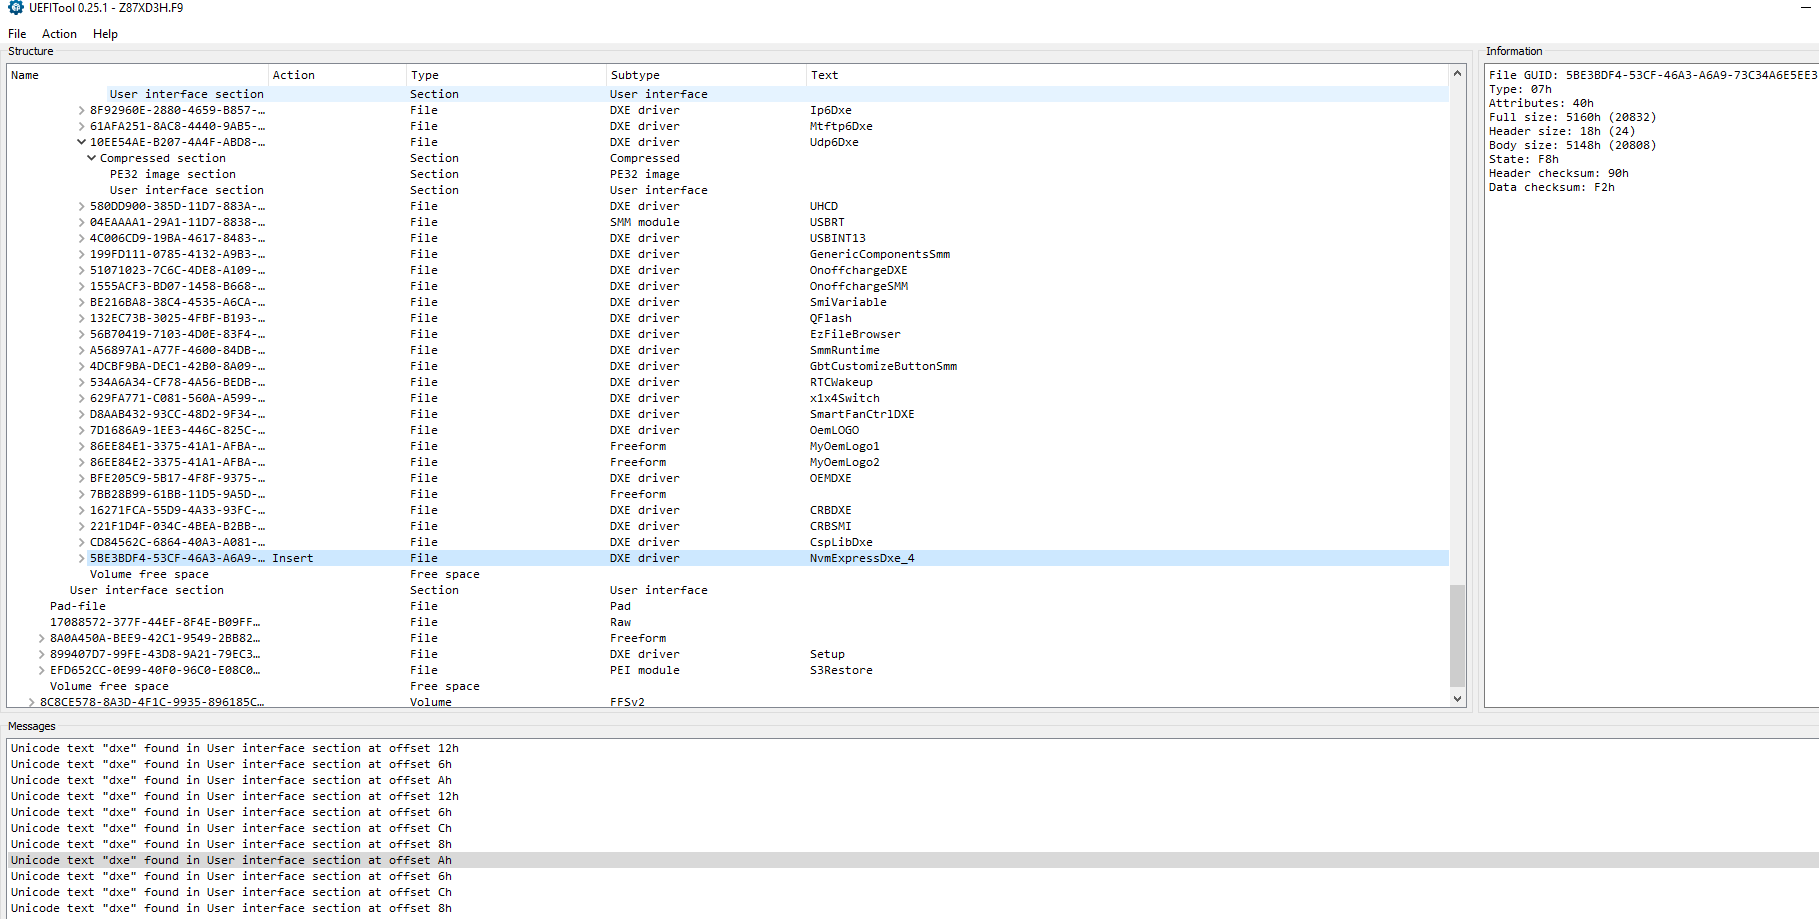Select the 86EE84E1-3375-41A1-AFBA MyOemLogo1 row
This screenshot has height=919, width=1819.
point(728,447)
